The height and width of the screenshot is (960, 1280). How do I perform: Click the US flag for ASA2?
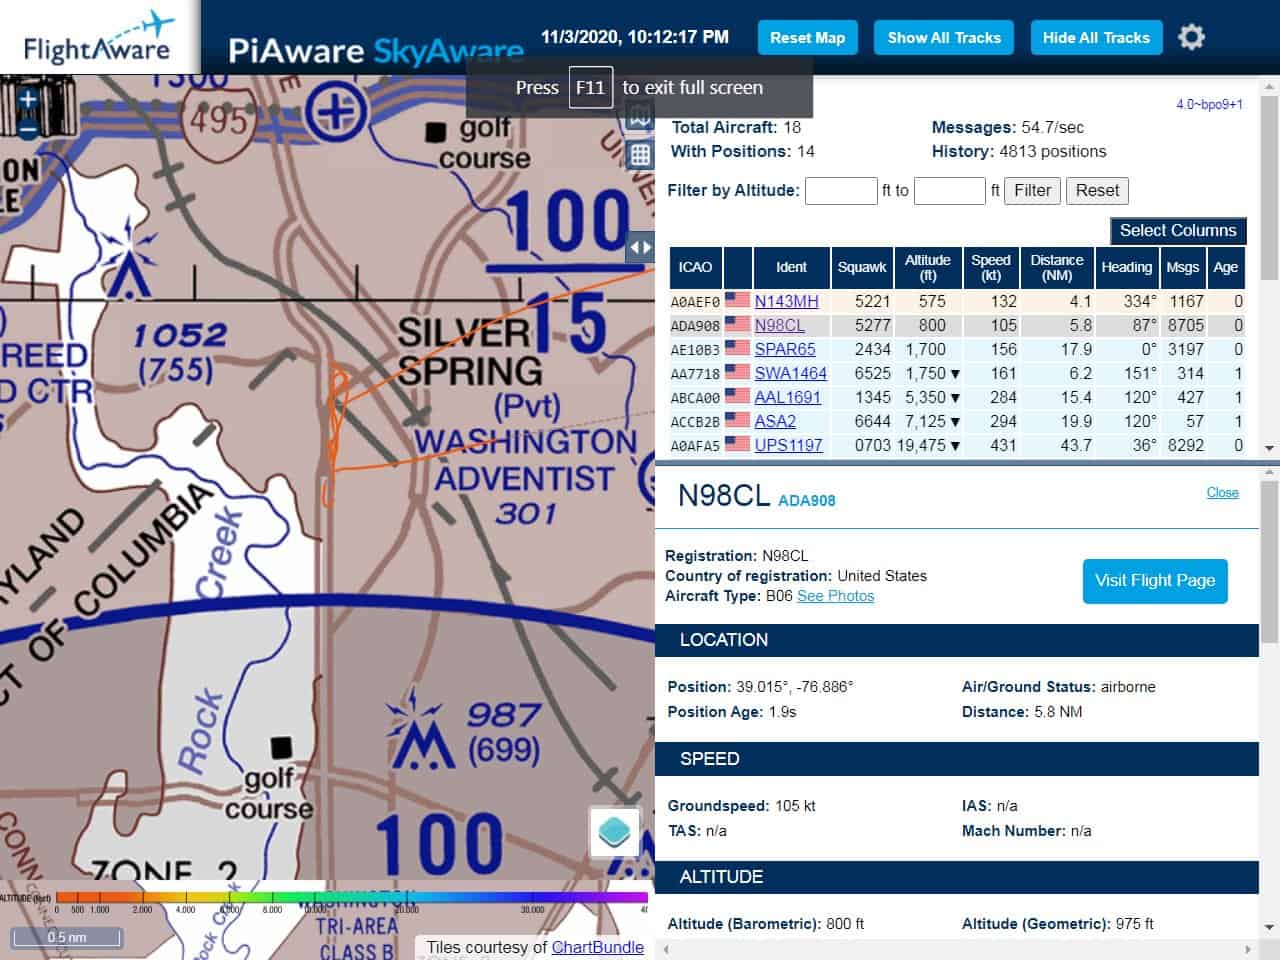(737, 420)
